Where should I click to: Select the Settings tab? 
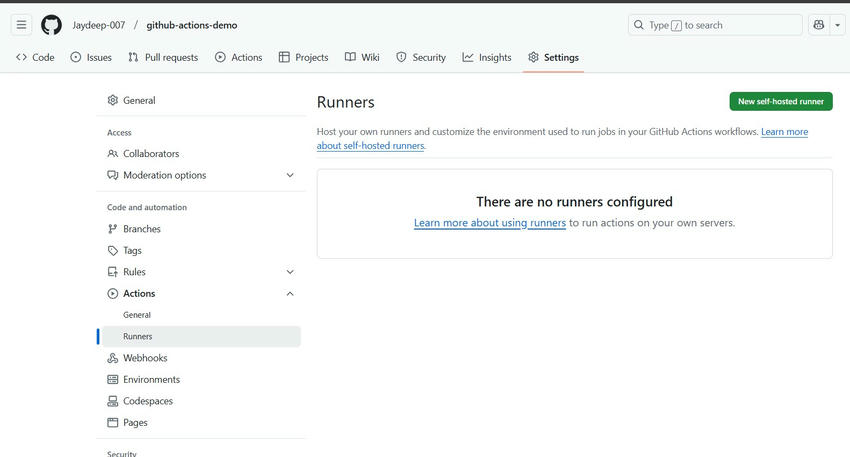point(553,57)
